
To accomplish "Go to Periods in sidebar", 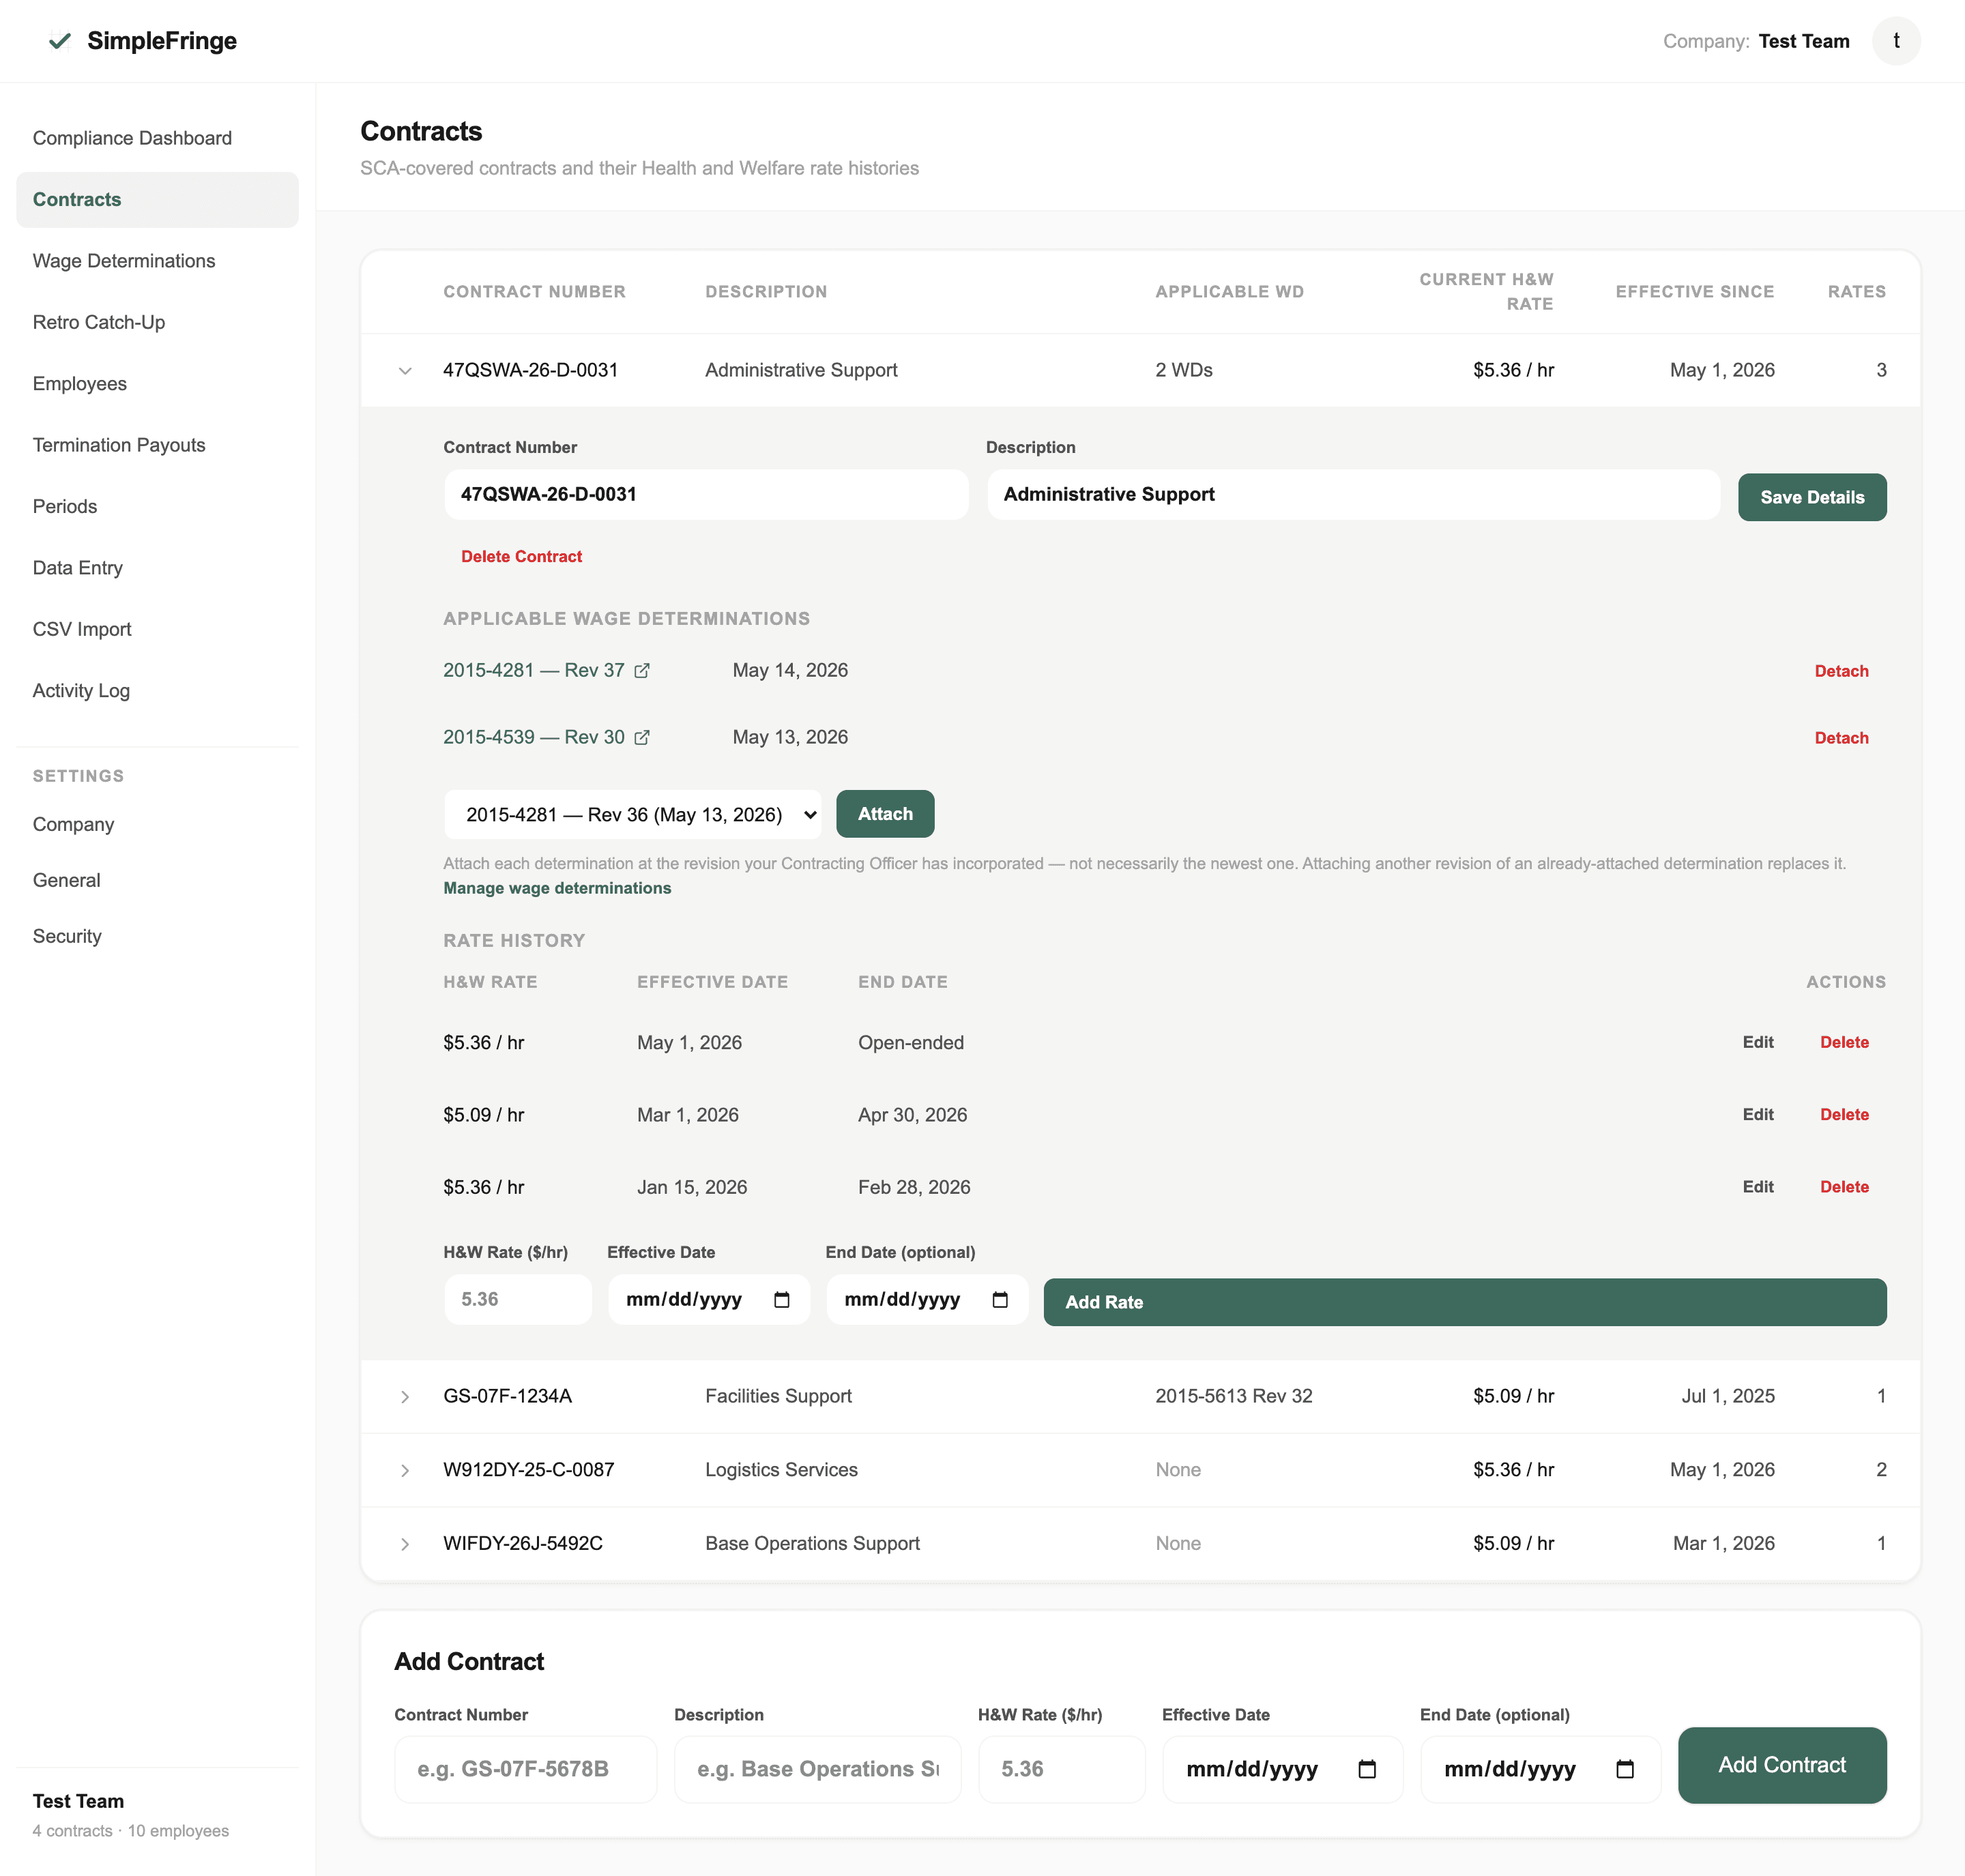I will 157,506.
